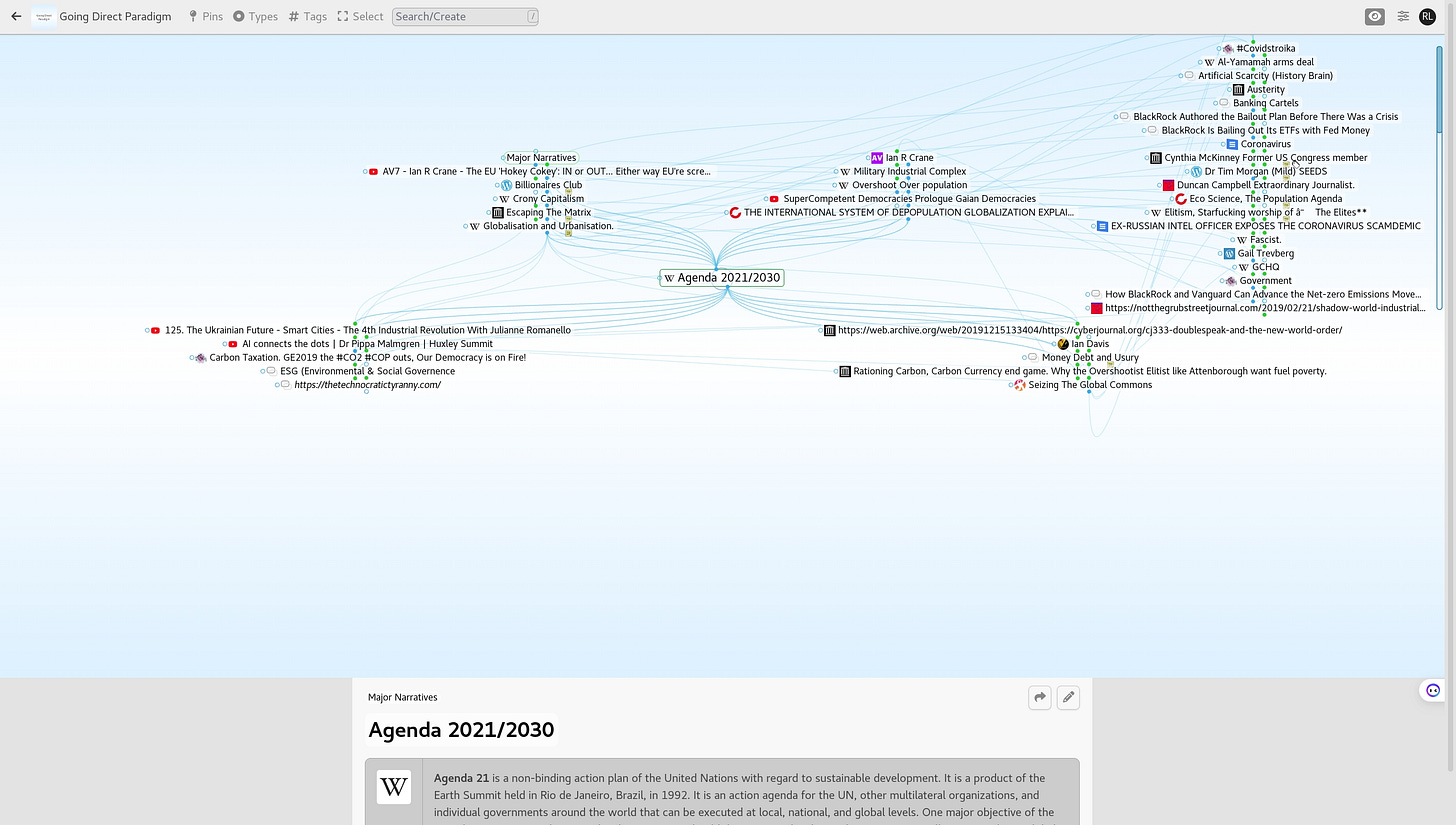1456x825 pixels.
Task: Select the Rationing Carbon, Carbon Currency node
Action: tap(1083, 371)
